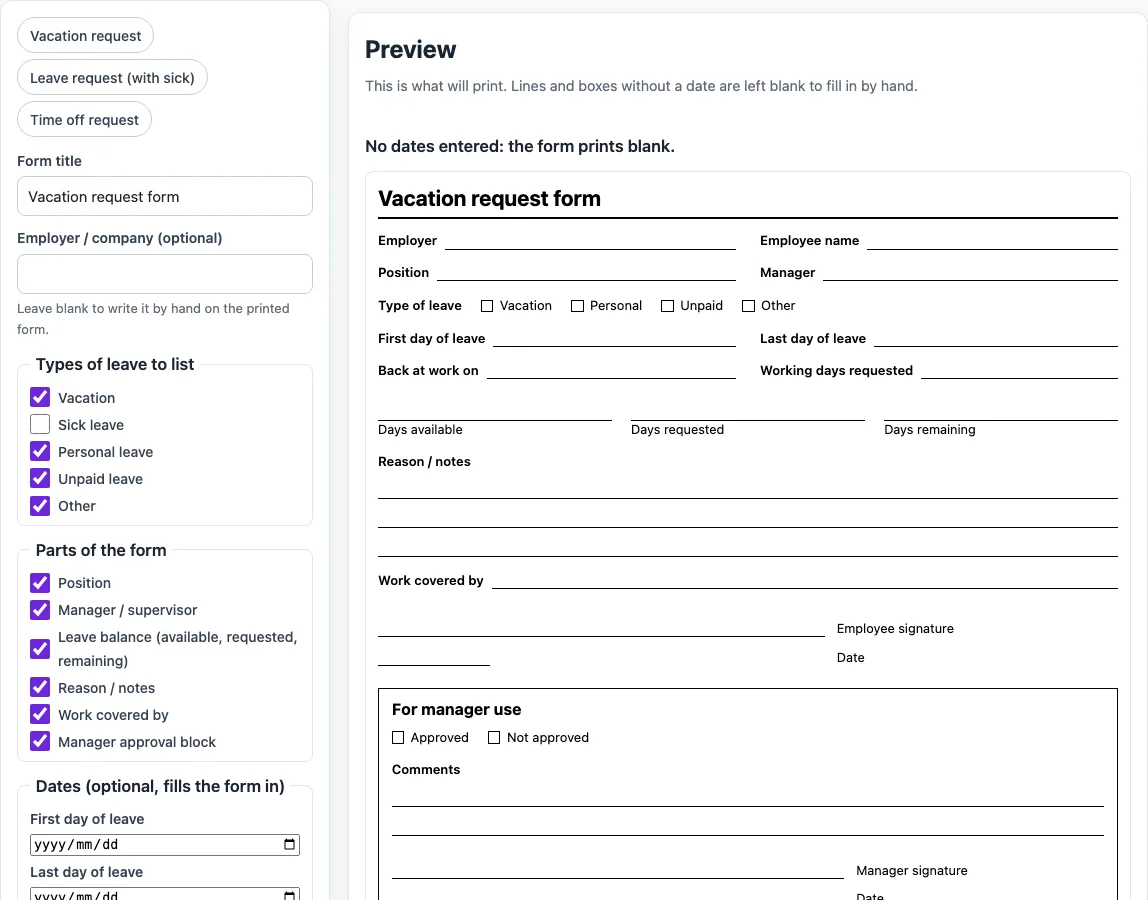This screenshot has width=1148, height=900.
Task: Disable the Position form part
Action: pyautogui.click(x=40, y=583)
